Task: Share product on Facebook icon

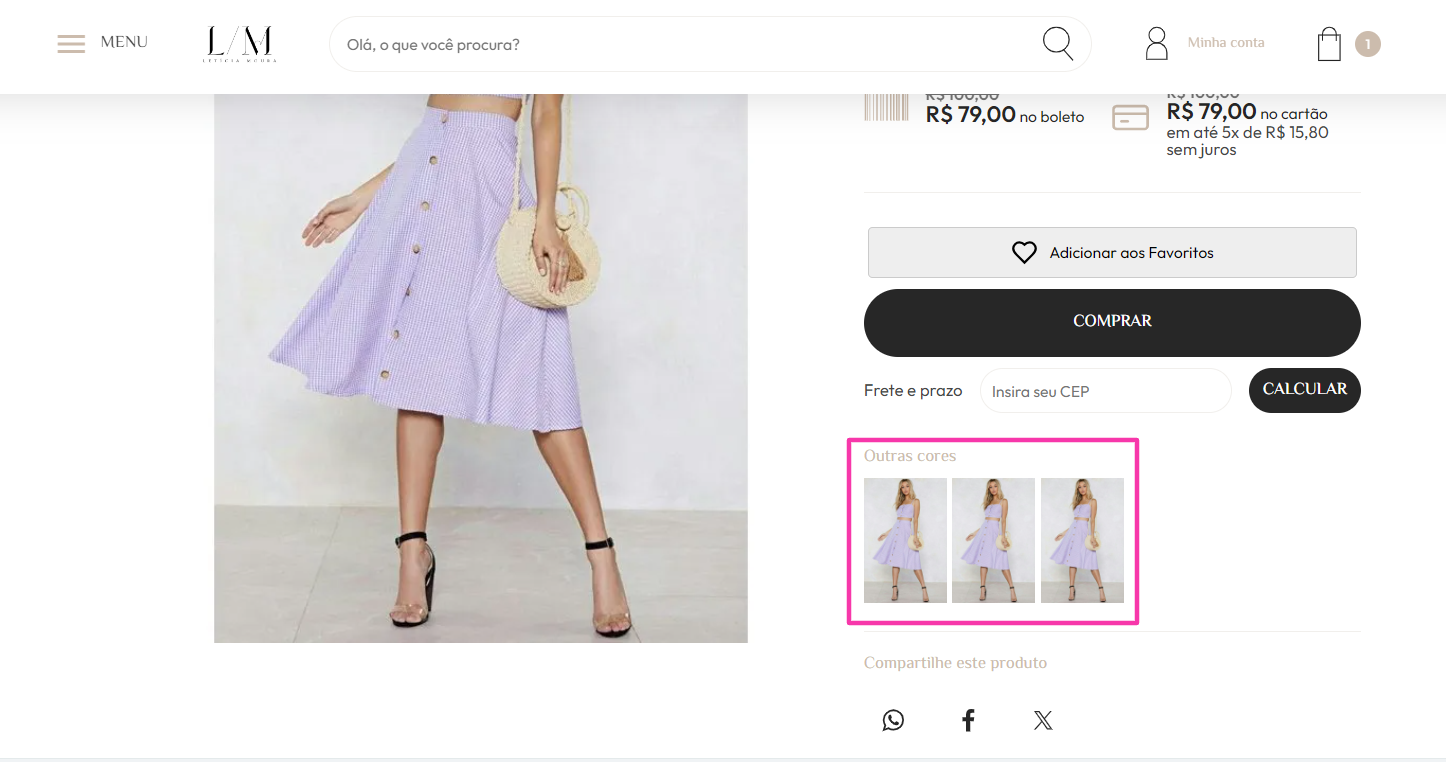Action: coord(968,720)
